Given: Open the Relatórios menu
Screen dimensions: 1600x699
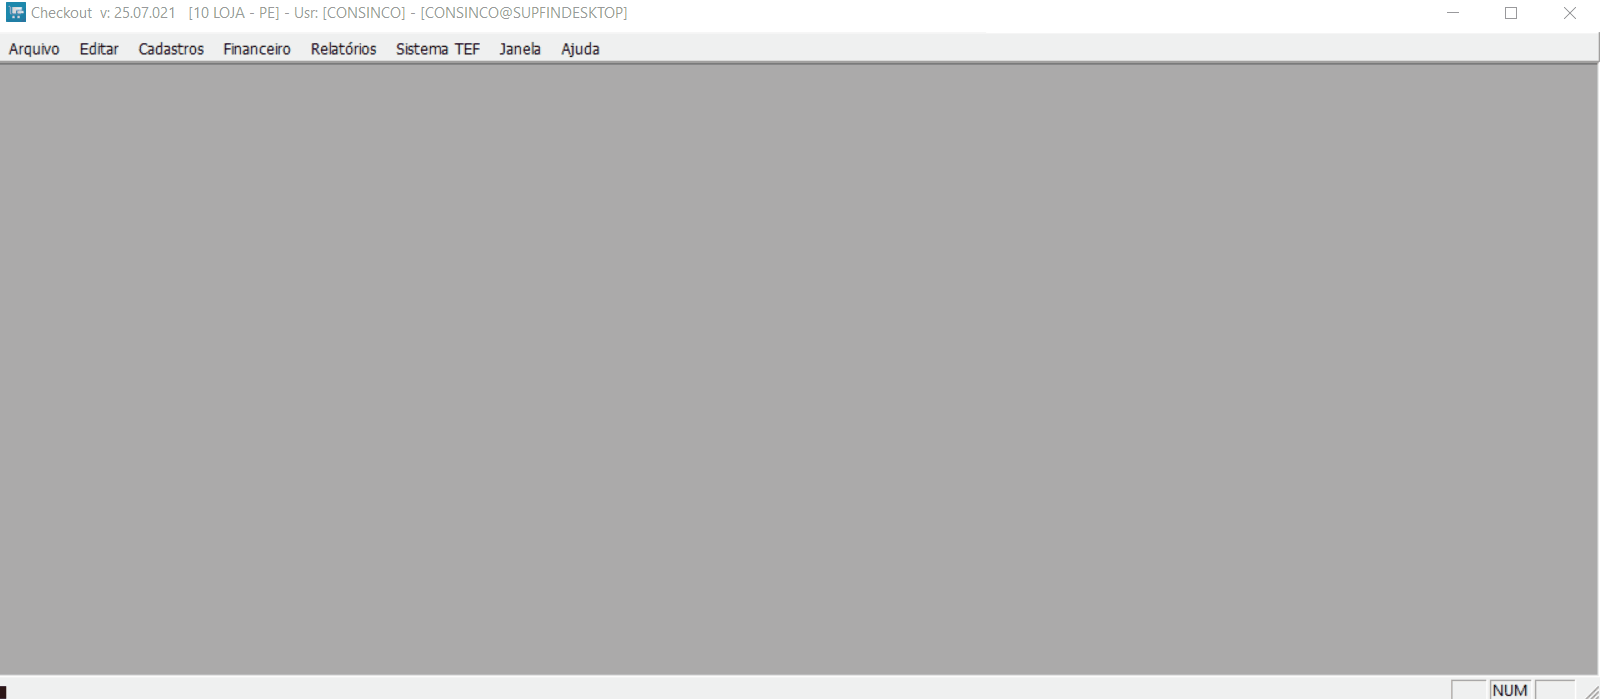Looking at the screenshot, I should 343,49.
